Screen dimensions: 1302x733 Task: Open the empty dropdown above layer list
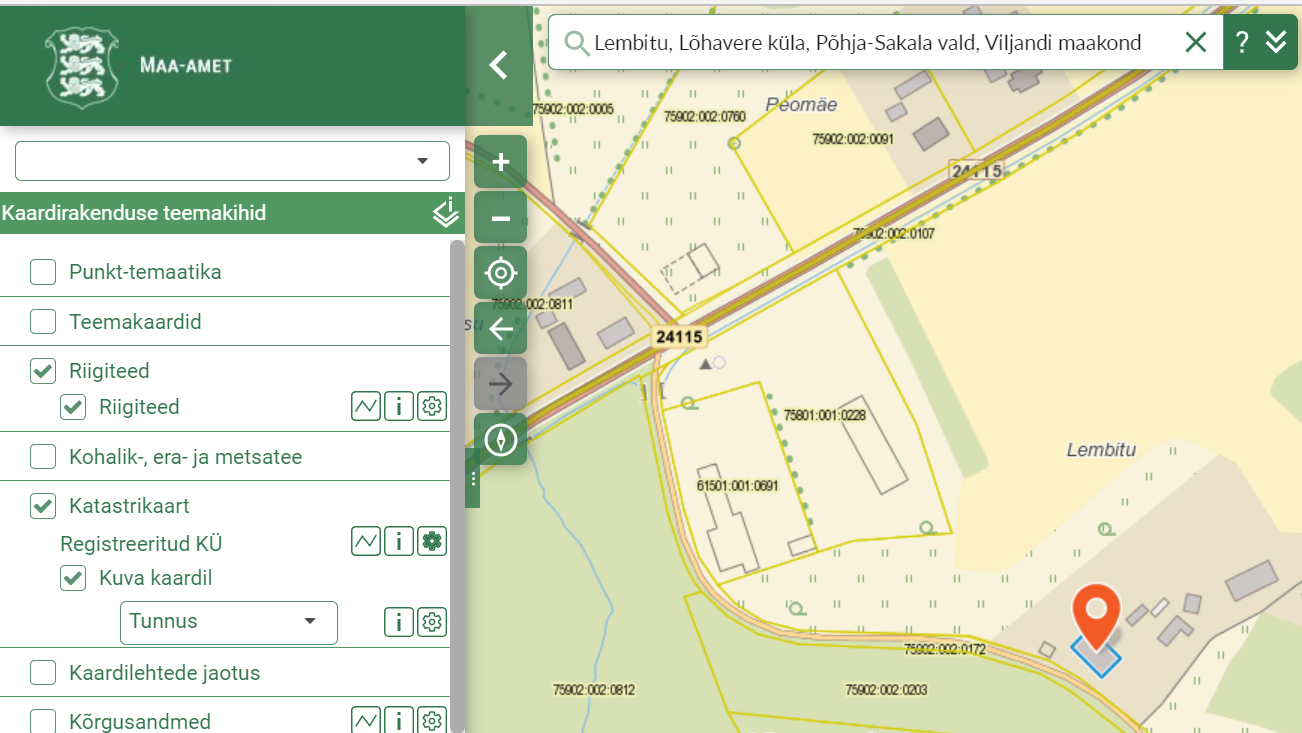[x=232, y=161]
